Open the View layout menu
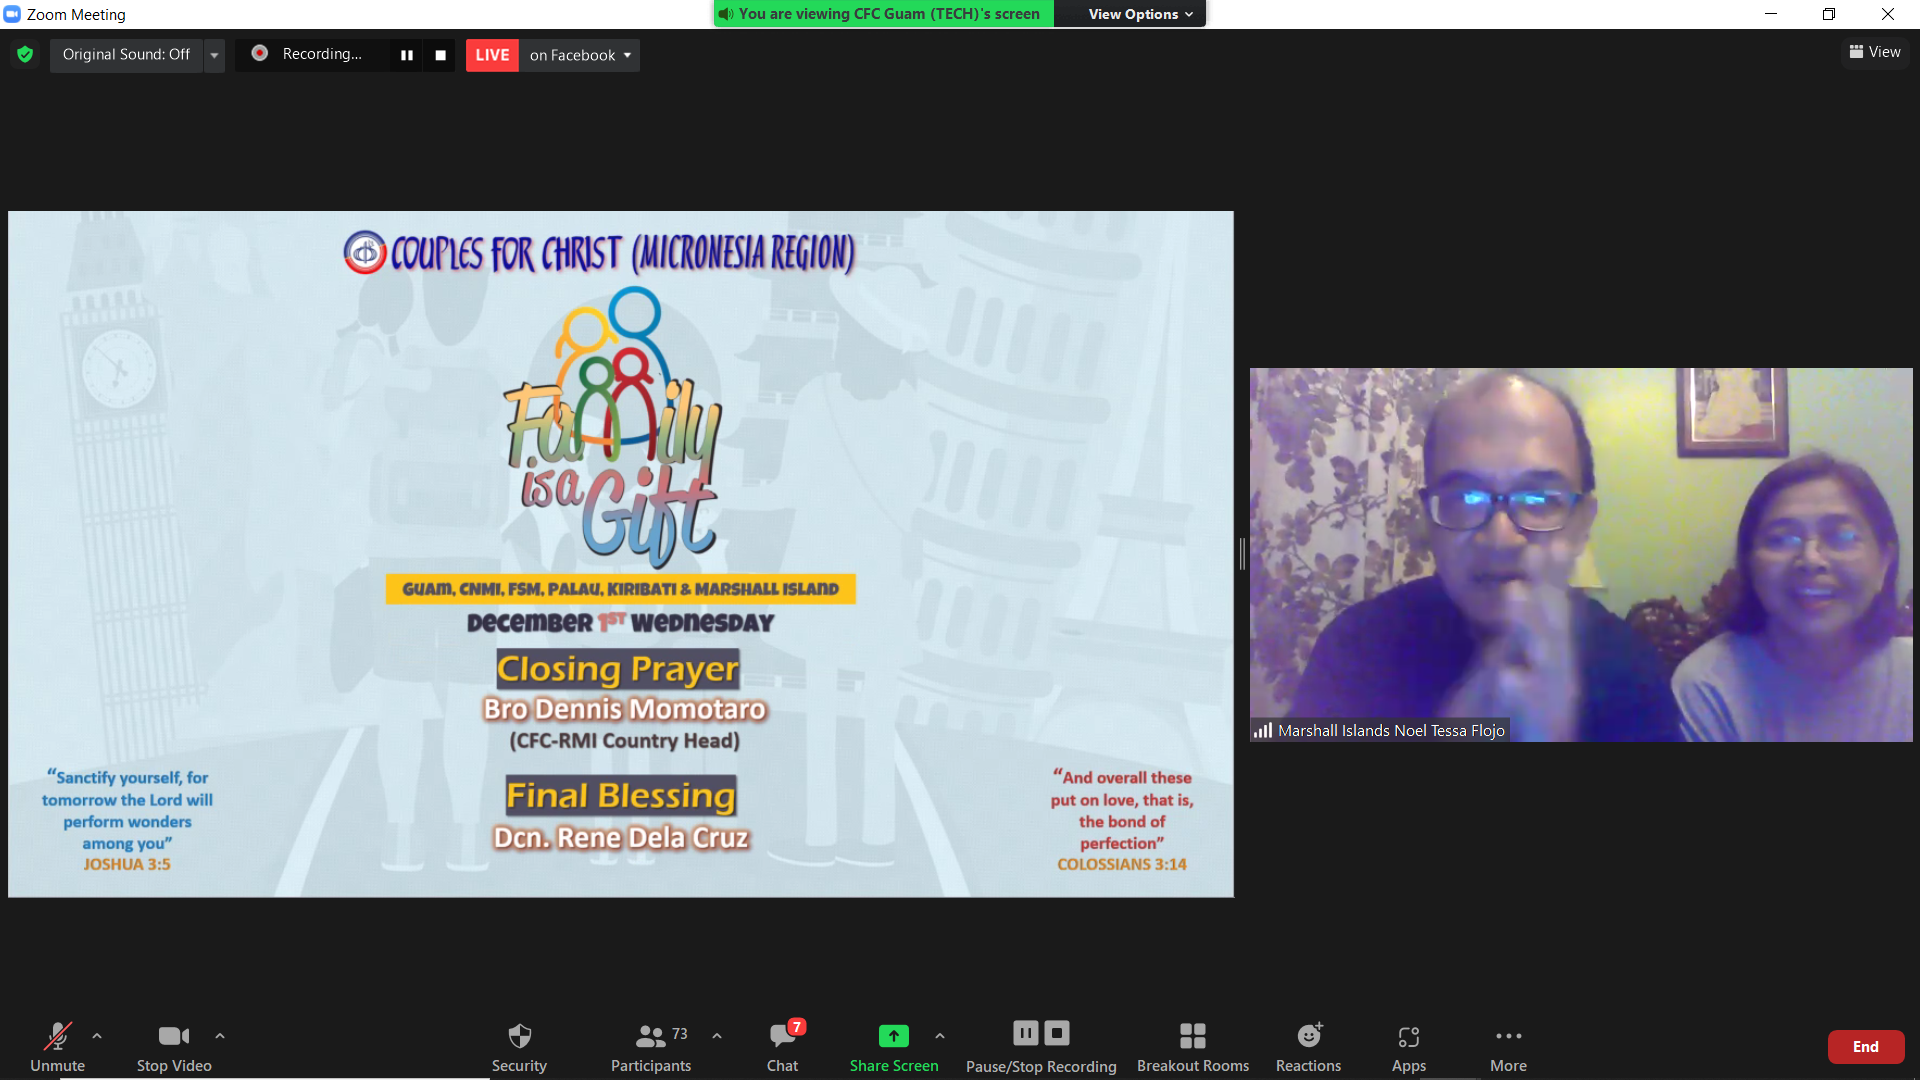The height and width of the screenshot is (1080, 1920). (x=1875, y=52)
